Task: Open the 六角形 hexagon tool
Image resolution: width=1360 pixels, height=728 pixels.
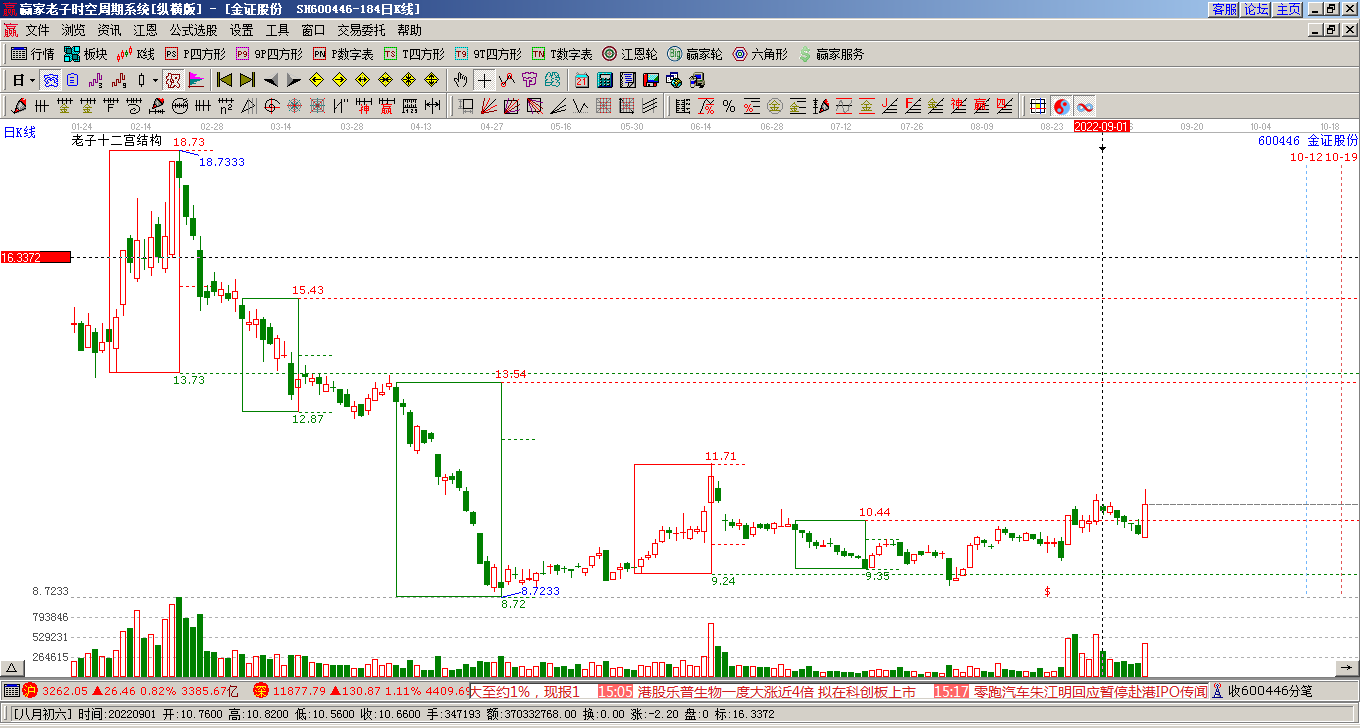Action: (760, 54)
